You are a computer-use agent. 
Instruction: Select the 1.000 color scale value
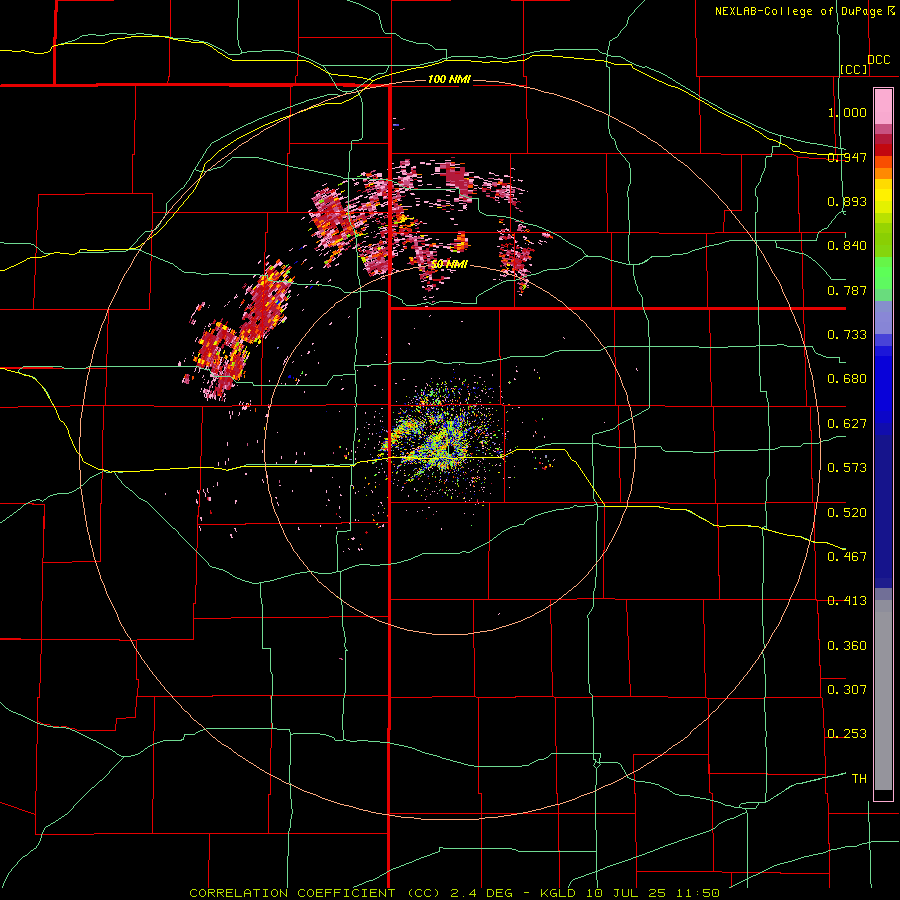847,112
